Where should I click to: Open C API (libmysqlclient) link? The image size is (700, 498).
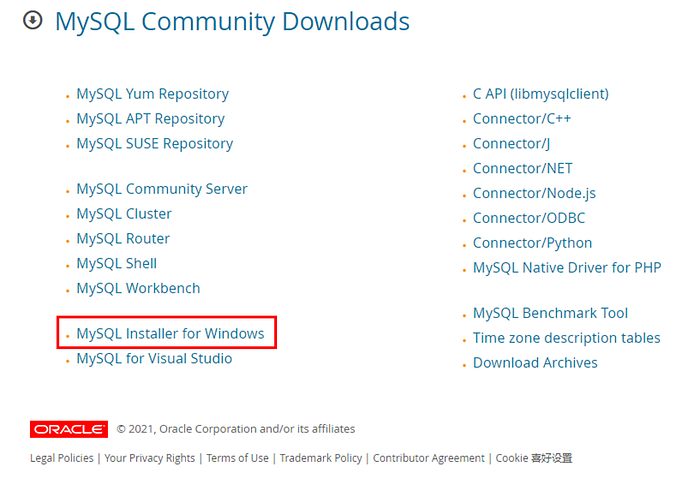541,94
